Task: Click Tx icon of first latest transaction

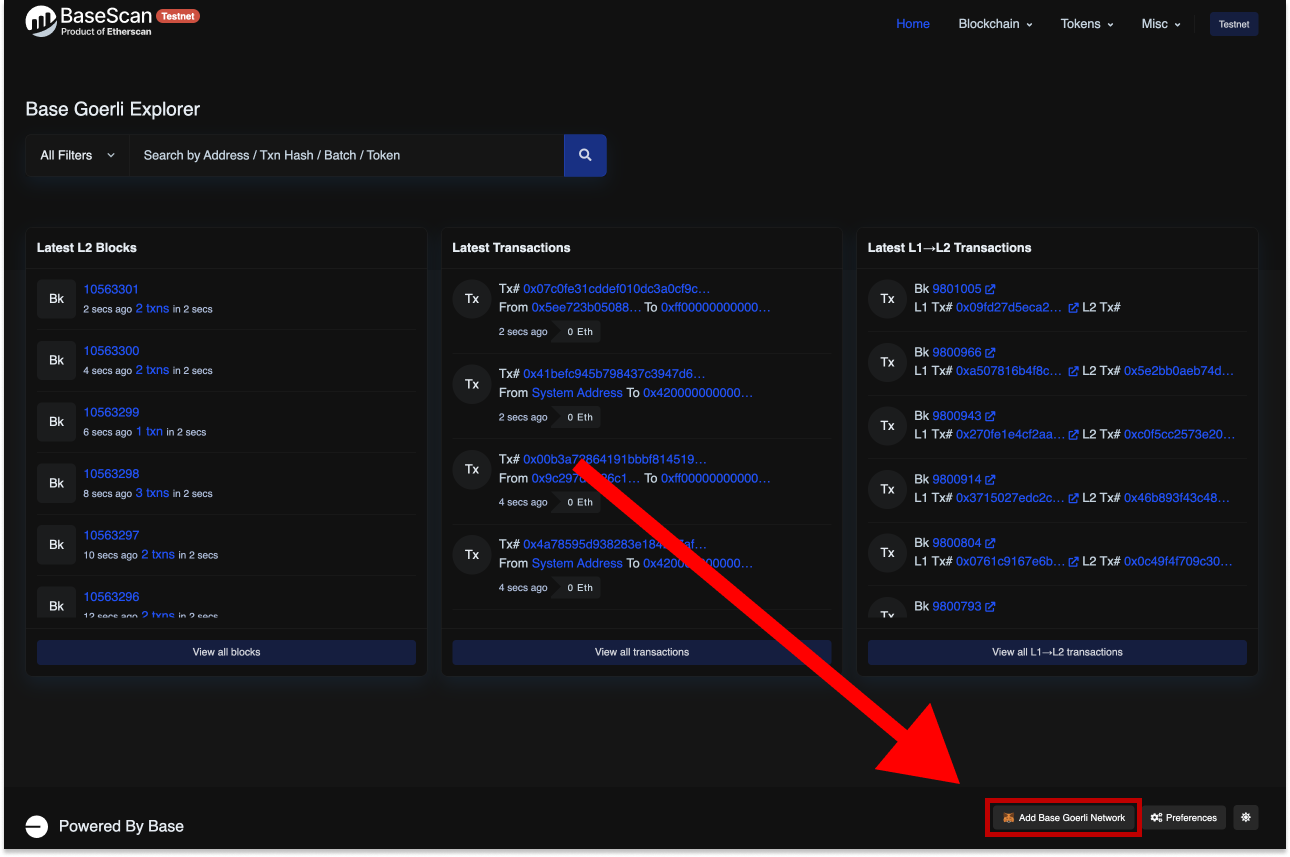Action: coord(472,299)
